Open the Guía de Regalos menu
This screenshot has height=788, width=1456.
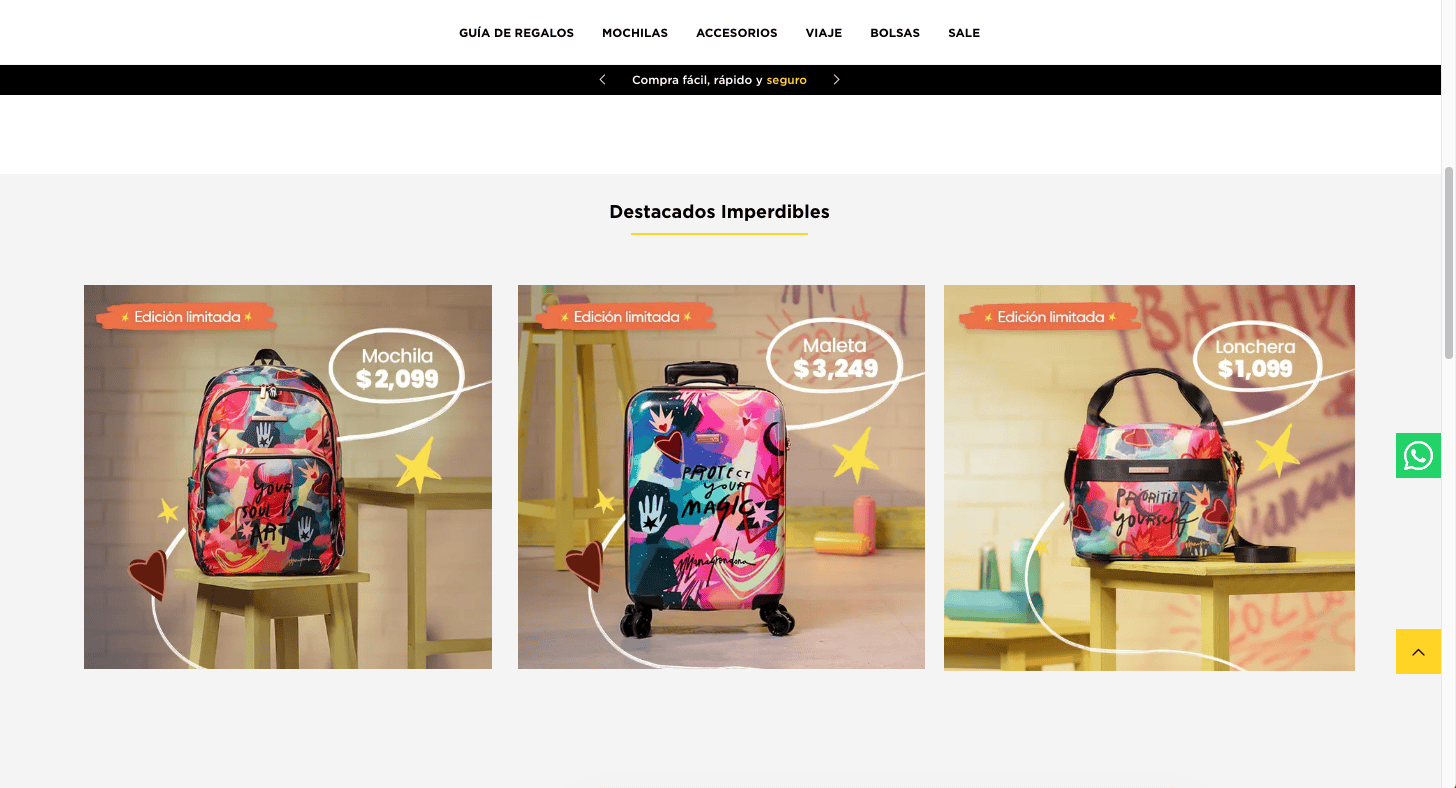click(x=516, y=33)
